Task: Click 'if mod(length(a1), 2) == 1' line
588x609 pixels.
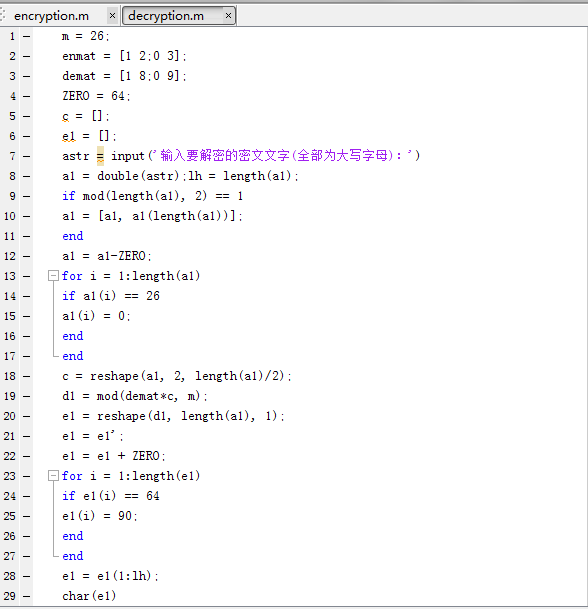Action: (153, 196)
